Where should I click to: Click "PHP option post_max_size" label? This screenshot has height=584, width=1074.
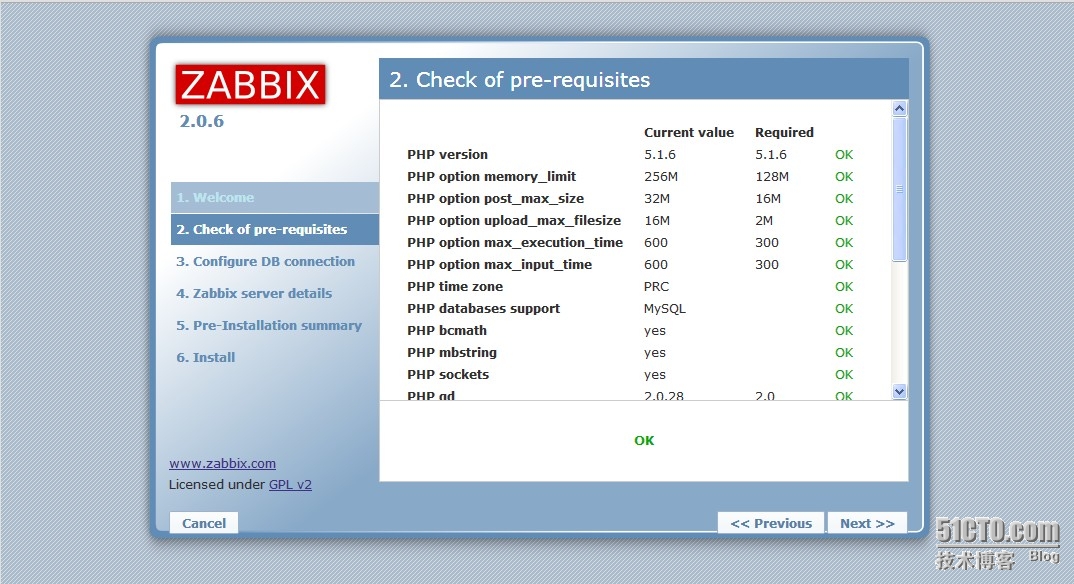coord(495,199)
